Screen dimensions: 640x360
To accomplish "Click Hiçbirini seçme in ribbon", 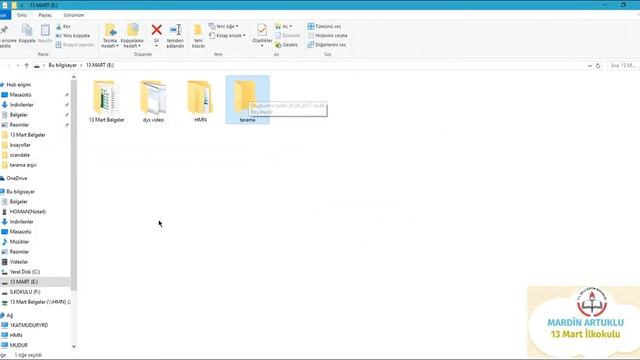I will point(328,36).
